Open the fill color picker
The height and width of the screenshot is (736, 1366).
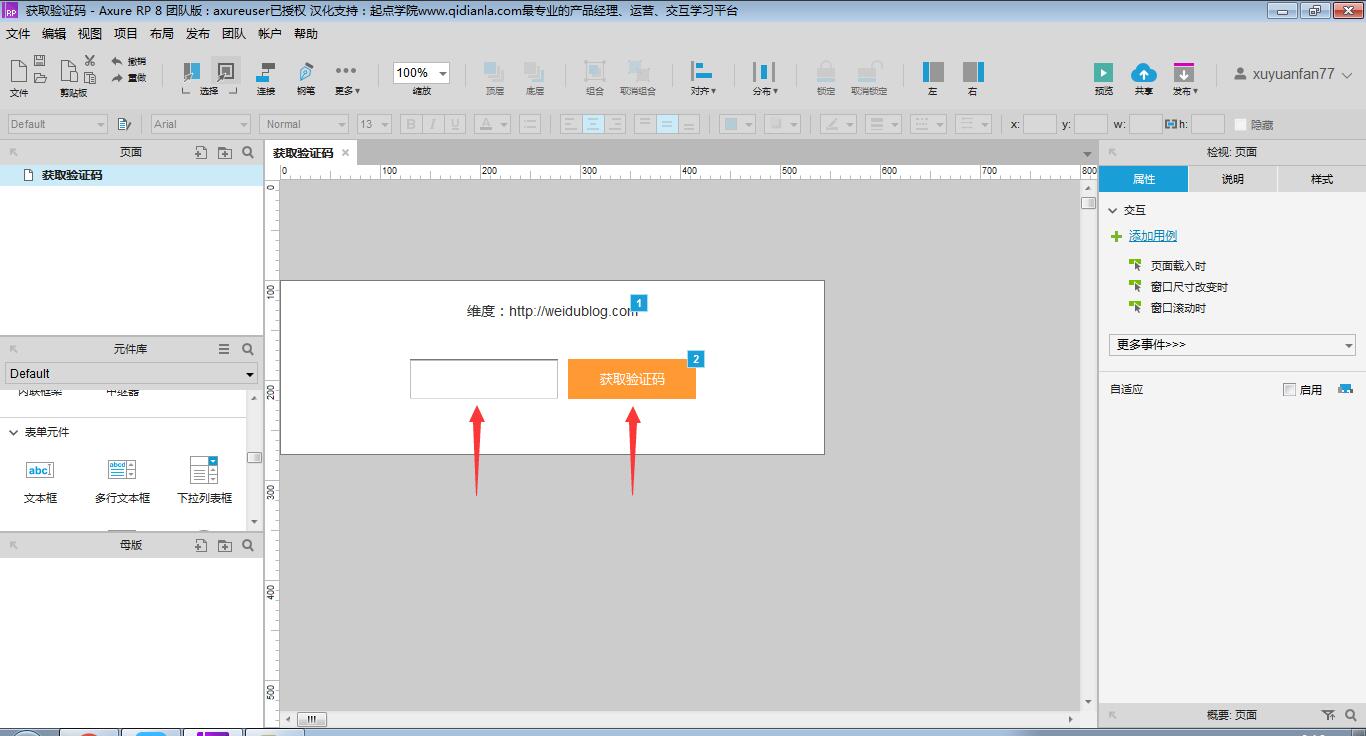point(737,124)
